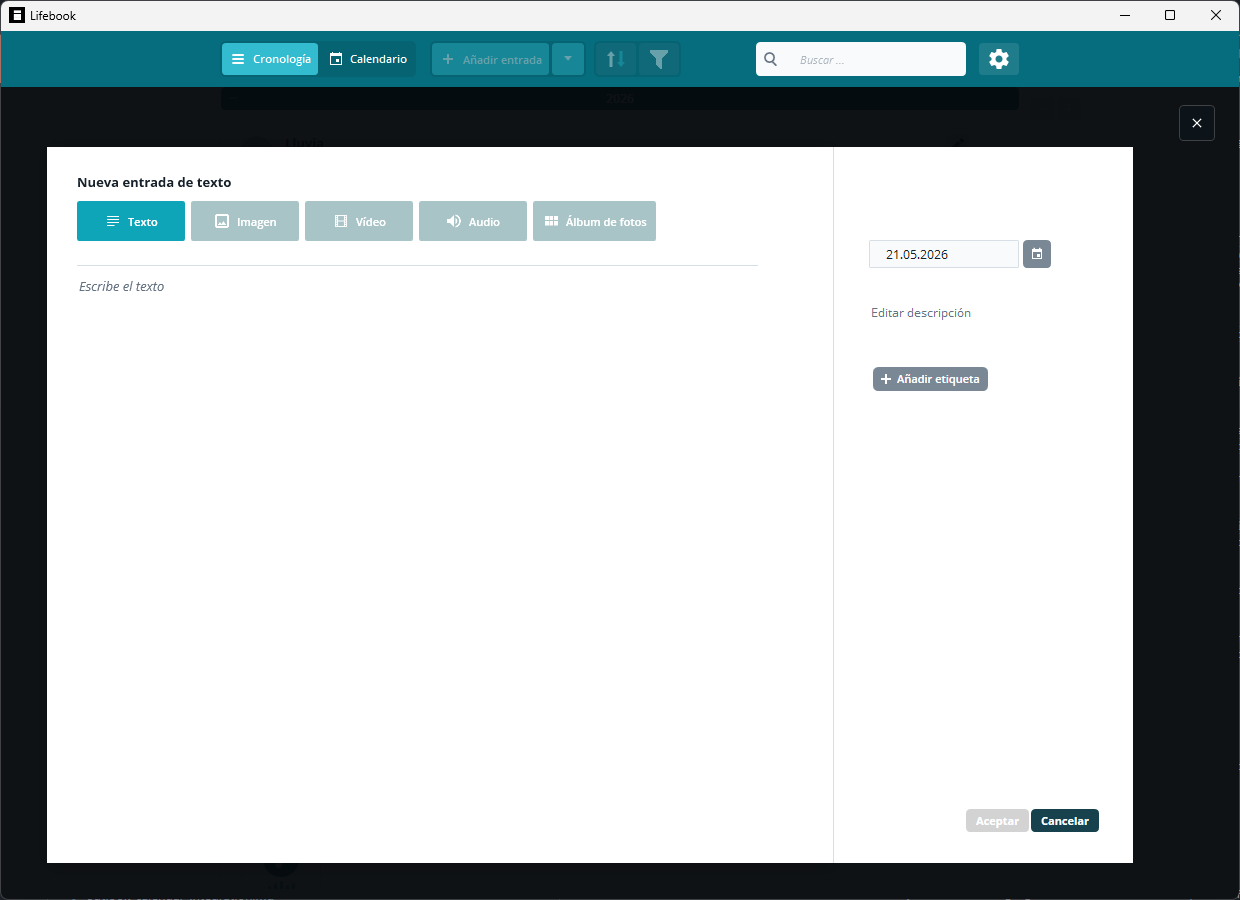Image resolution: width=1240 pixels, height=900 pixels.
Task: Minimize the Lifebook window
Action: (1124, 15)
